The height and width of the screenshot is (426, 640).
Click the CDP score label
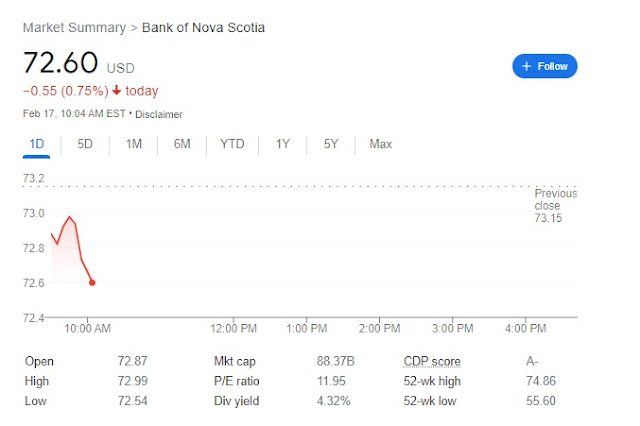[x=431, y=361]
